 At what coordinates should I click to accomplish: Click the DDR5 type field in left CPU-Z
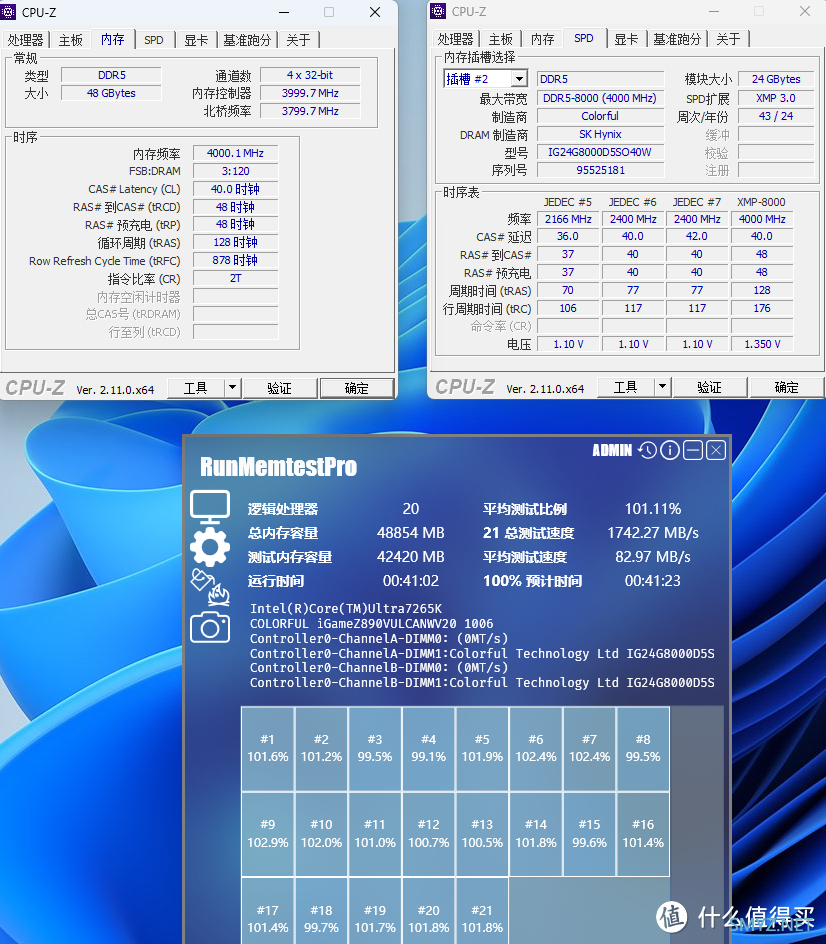pyautogui.click(x=111, y=75)
